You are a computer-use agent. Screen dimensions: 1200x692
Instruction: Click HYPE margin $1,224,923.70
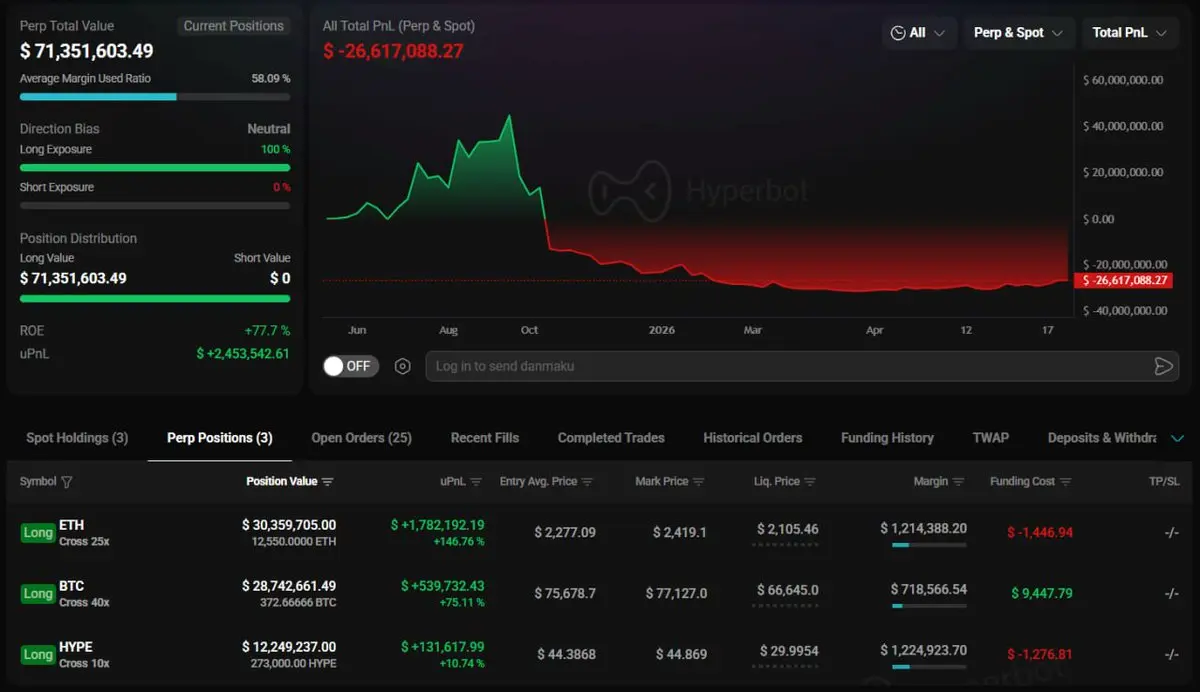point(924,650)
